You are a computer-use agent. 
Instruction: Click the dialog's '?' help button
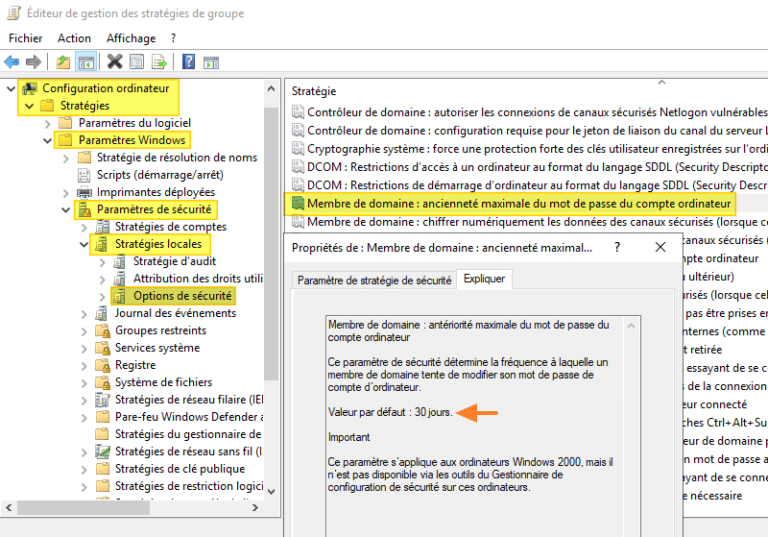[x=616, y=247]
